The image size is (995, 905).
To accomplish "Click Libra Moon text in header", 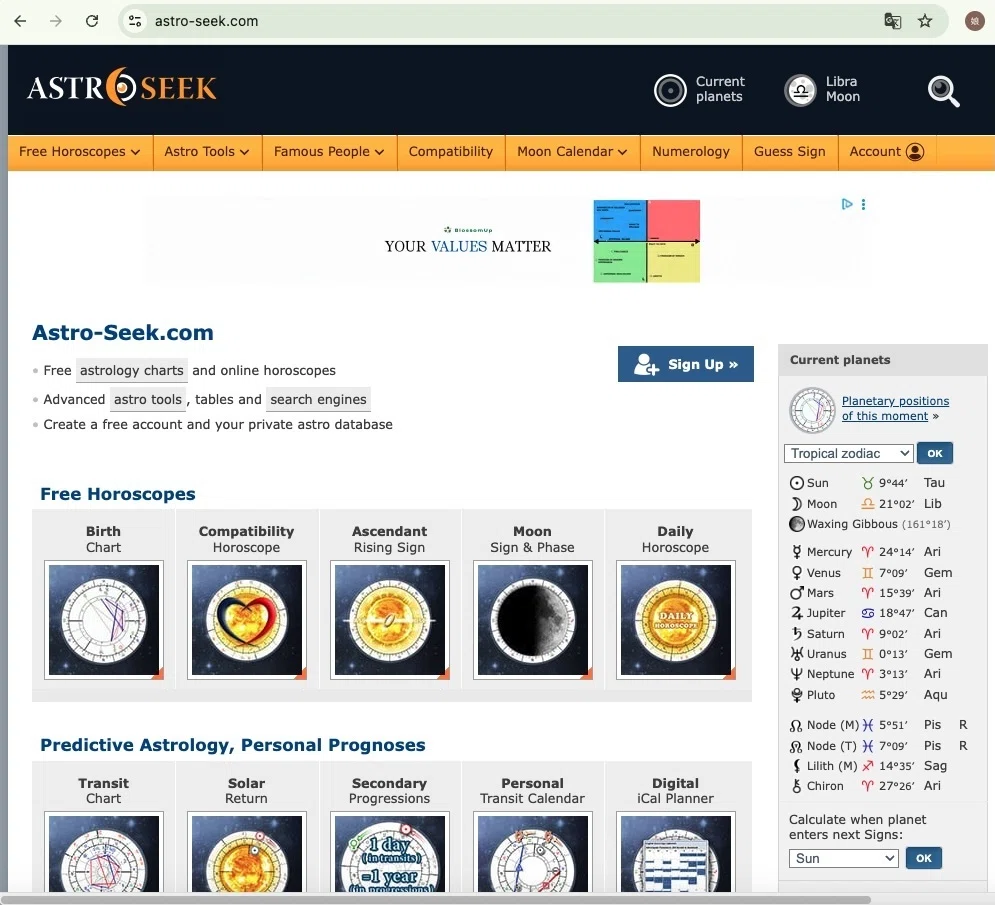I will [x=843, y=89].
